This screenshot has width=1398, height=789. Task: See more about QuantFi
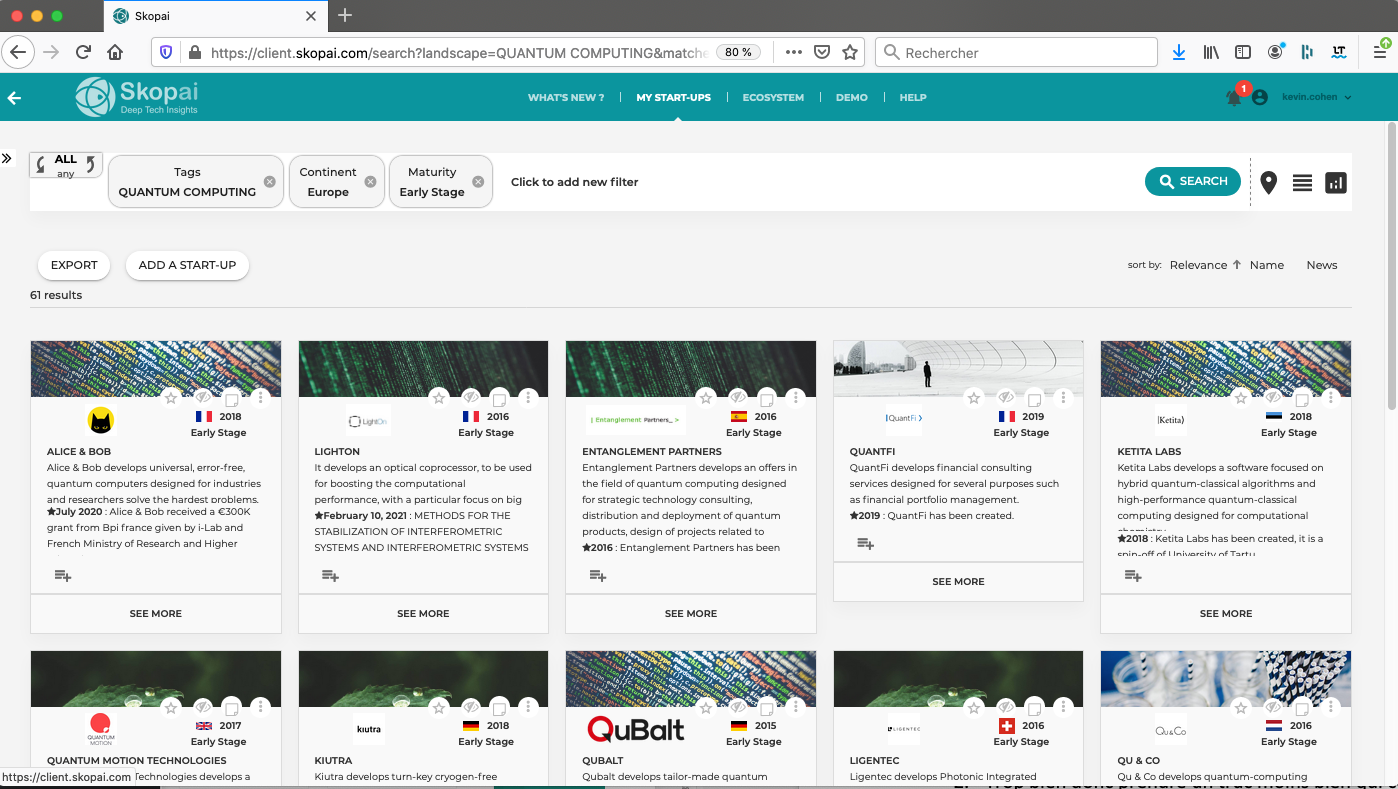pyautogui.click(x=958, y=581)
